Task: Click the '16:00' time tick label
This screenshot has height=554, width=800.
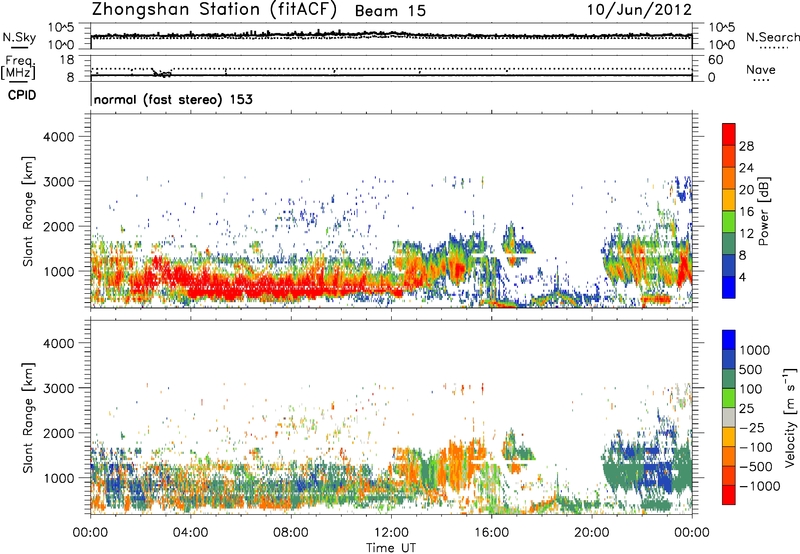Action: (491, 533)
